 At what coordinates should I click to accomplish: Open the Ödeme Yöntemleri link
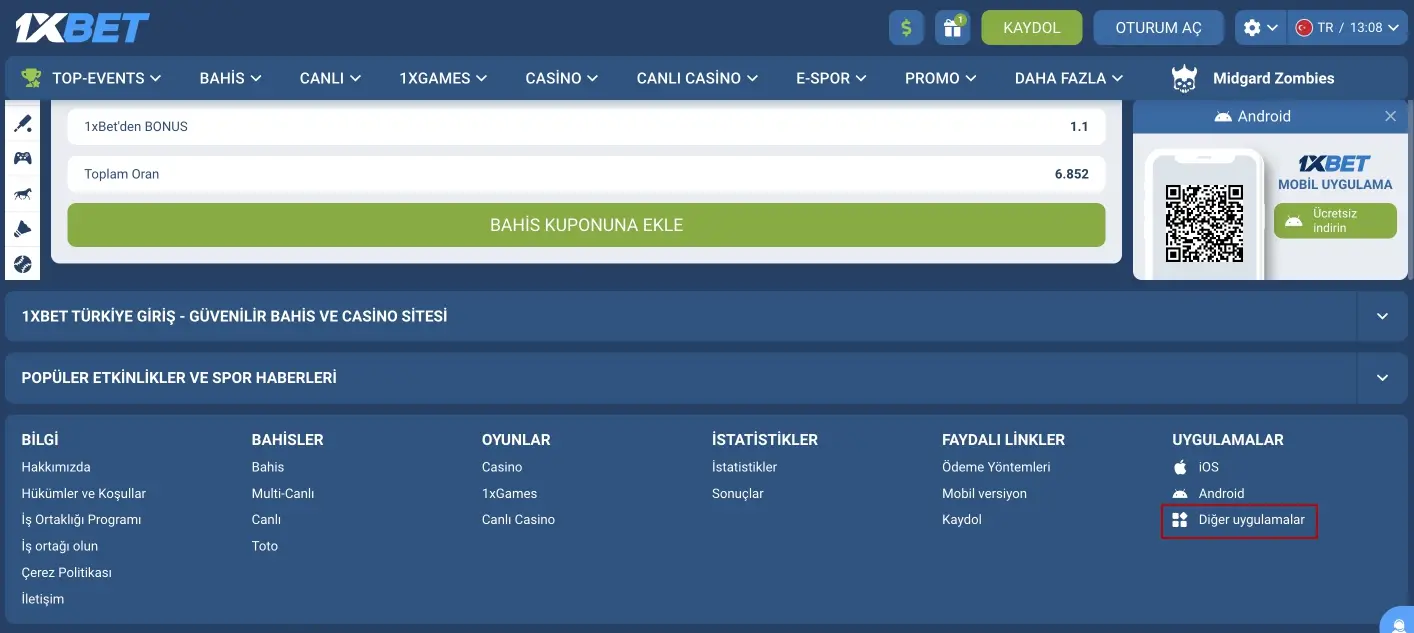996,467
